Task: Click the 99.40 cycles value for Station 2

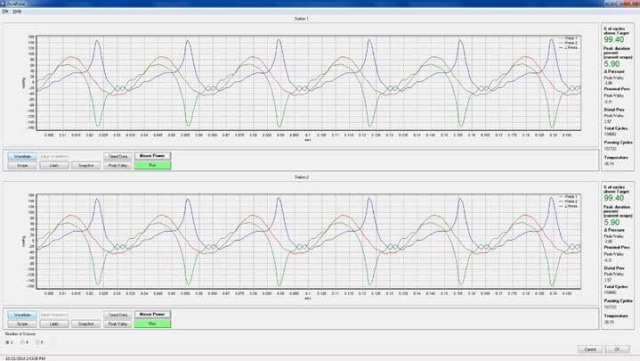Action: point(614,198)
